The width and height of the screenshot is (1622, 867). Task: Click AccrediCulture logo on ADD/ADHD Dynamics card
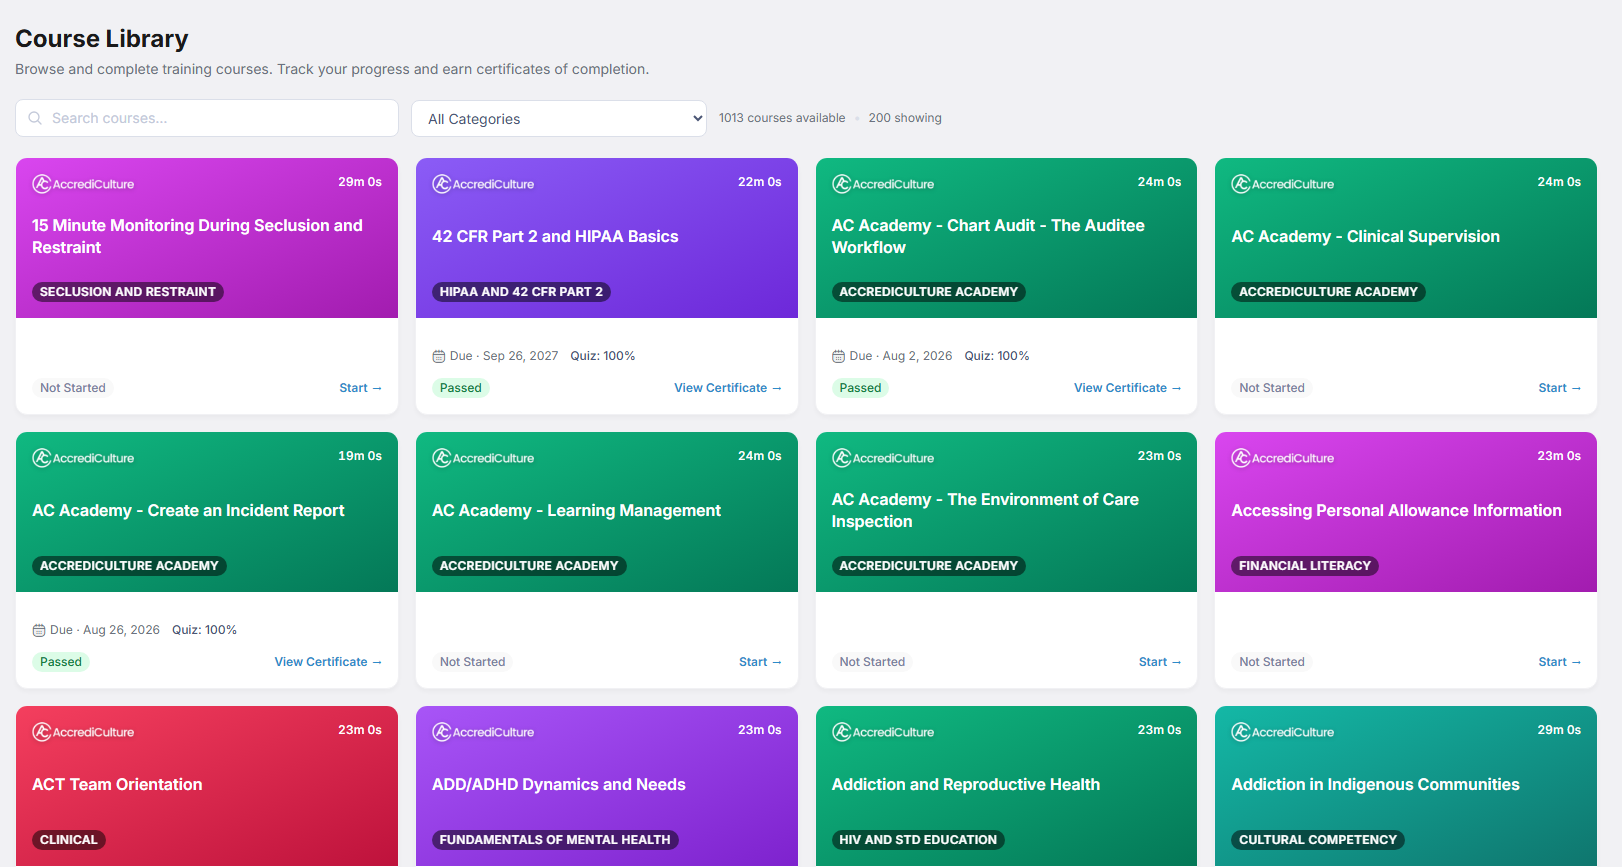click(x=483, y=732)
